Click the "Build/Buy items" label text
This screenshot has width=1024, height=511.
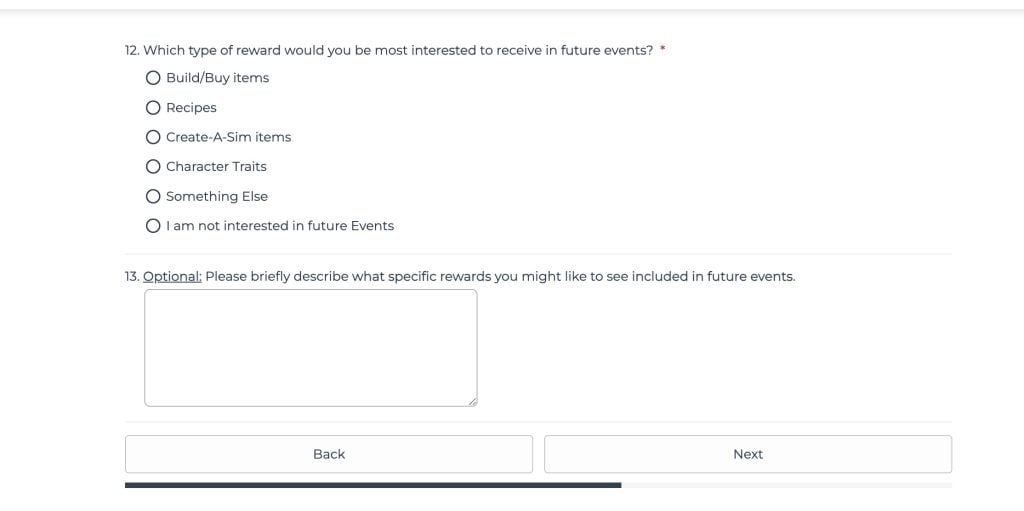[217, 78]
